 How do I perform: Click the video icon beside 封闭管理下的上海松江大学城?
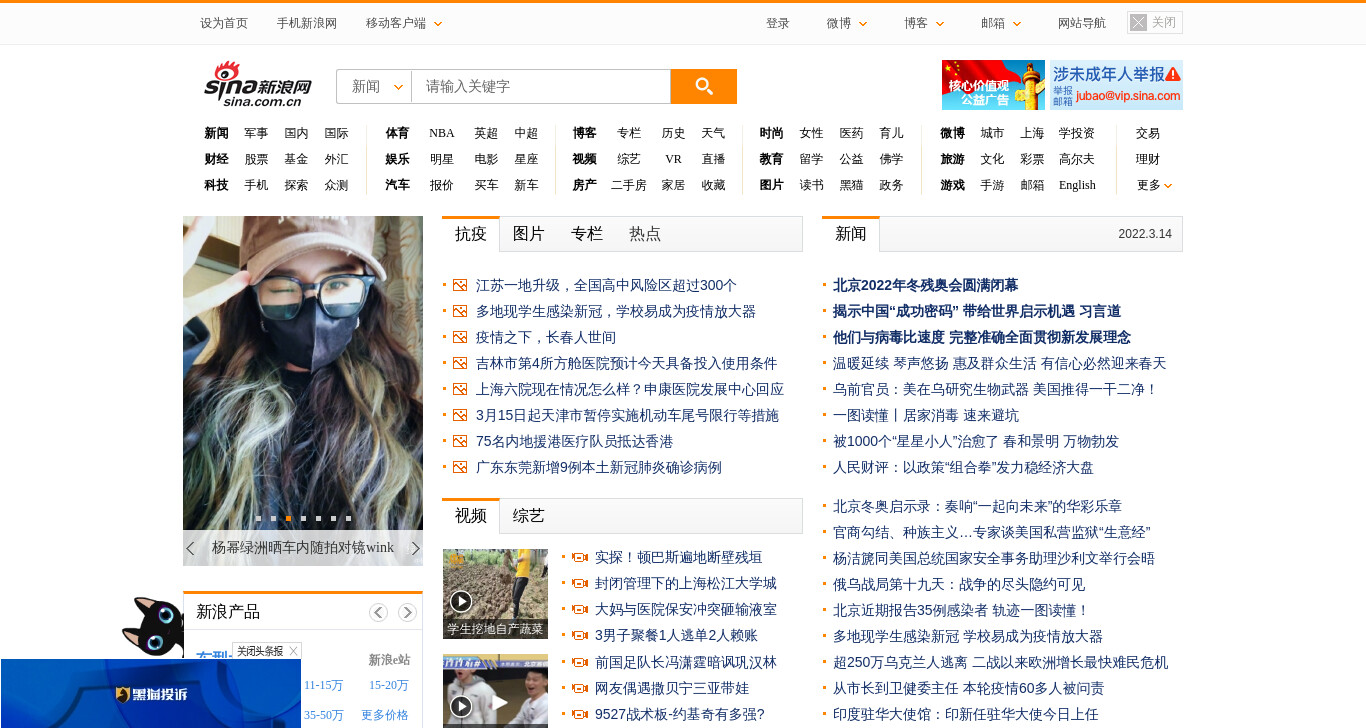coord(579,583)
